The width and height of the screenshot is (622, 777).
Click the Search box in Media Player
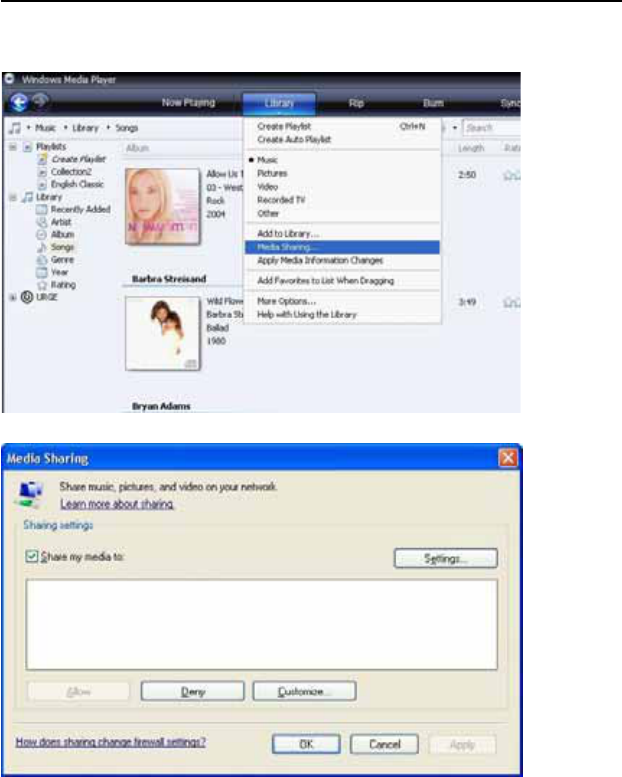(492, 128)
